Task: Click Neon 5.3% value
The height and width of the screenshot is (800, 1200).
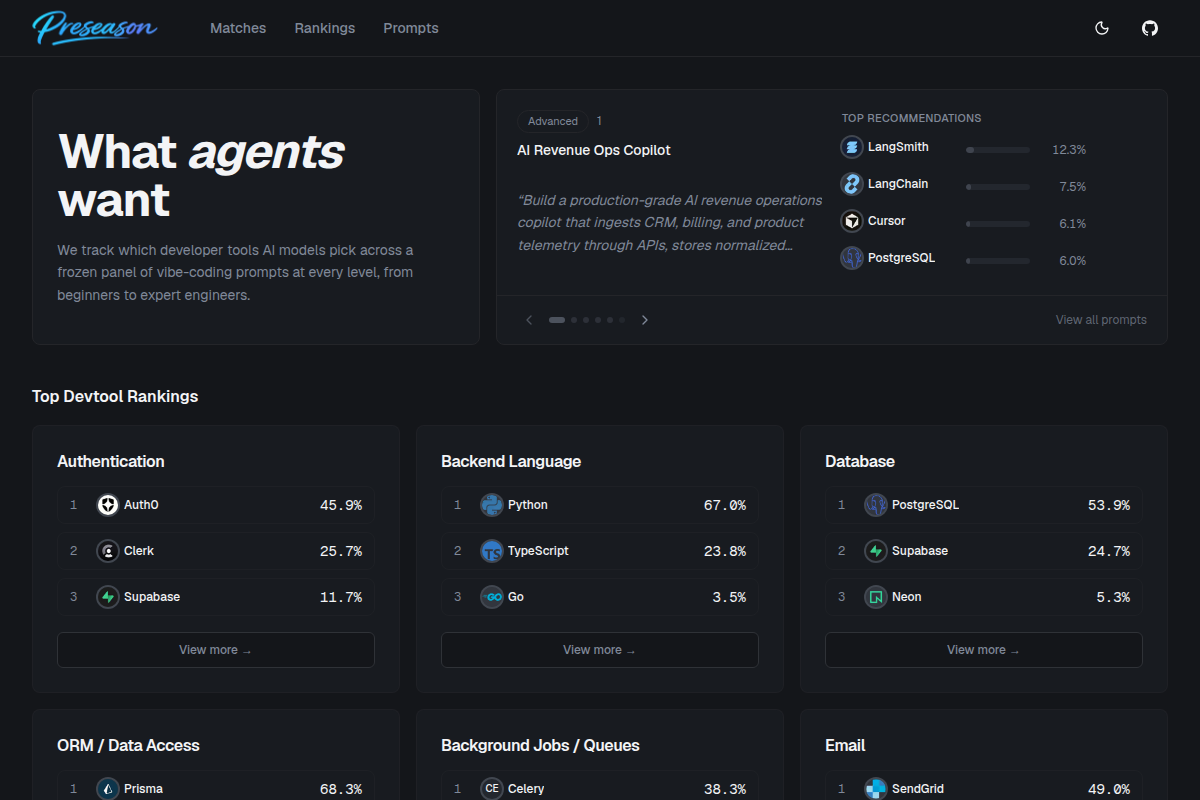Action: [x=1113, y=597]
